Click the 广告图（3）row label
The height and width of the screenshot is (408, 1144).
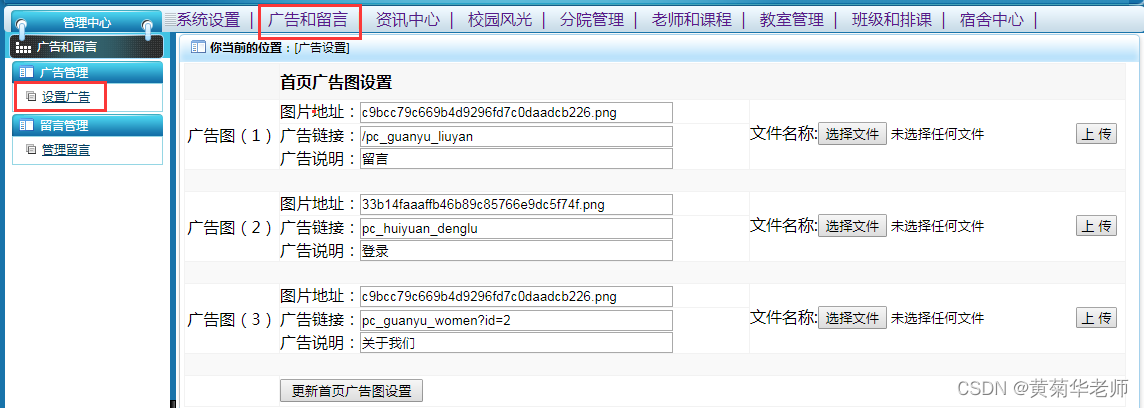coord(231,320)
